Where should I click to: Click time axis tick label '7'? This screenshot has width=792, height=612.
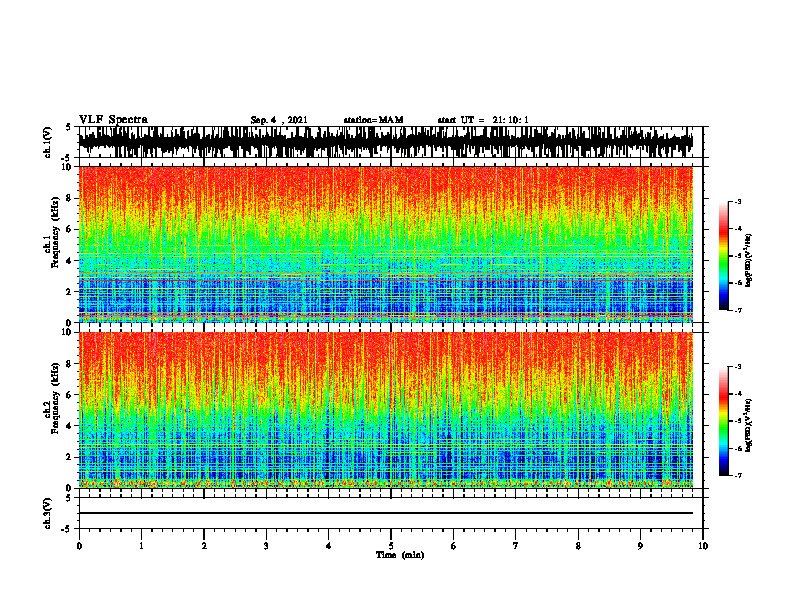point(516,546)
